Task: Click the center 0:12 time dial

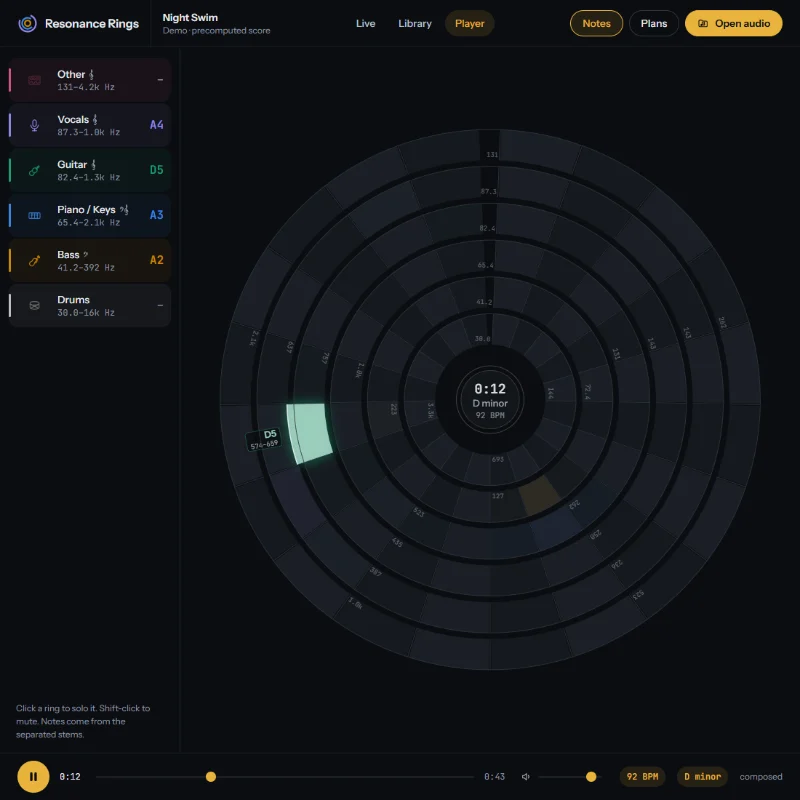Action: tap(490, 401)
